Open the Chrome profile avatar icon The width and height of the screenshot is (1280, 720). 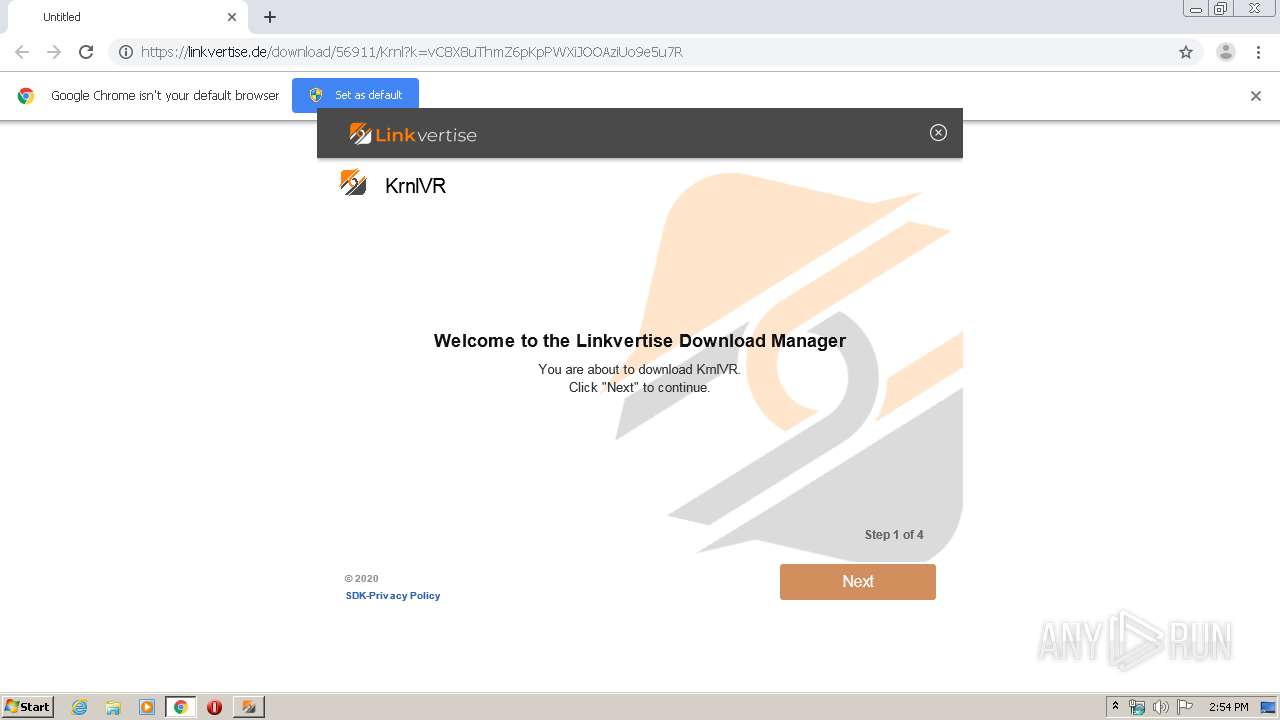1225,52
